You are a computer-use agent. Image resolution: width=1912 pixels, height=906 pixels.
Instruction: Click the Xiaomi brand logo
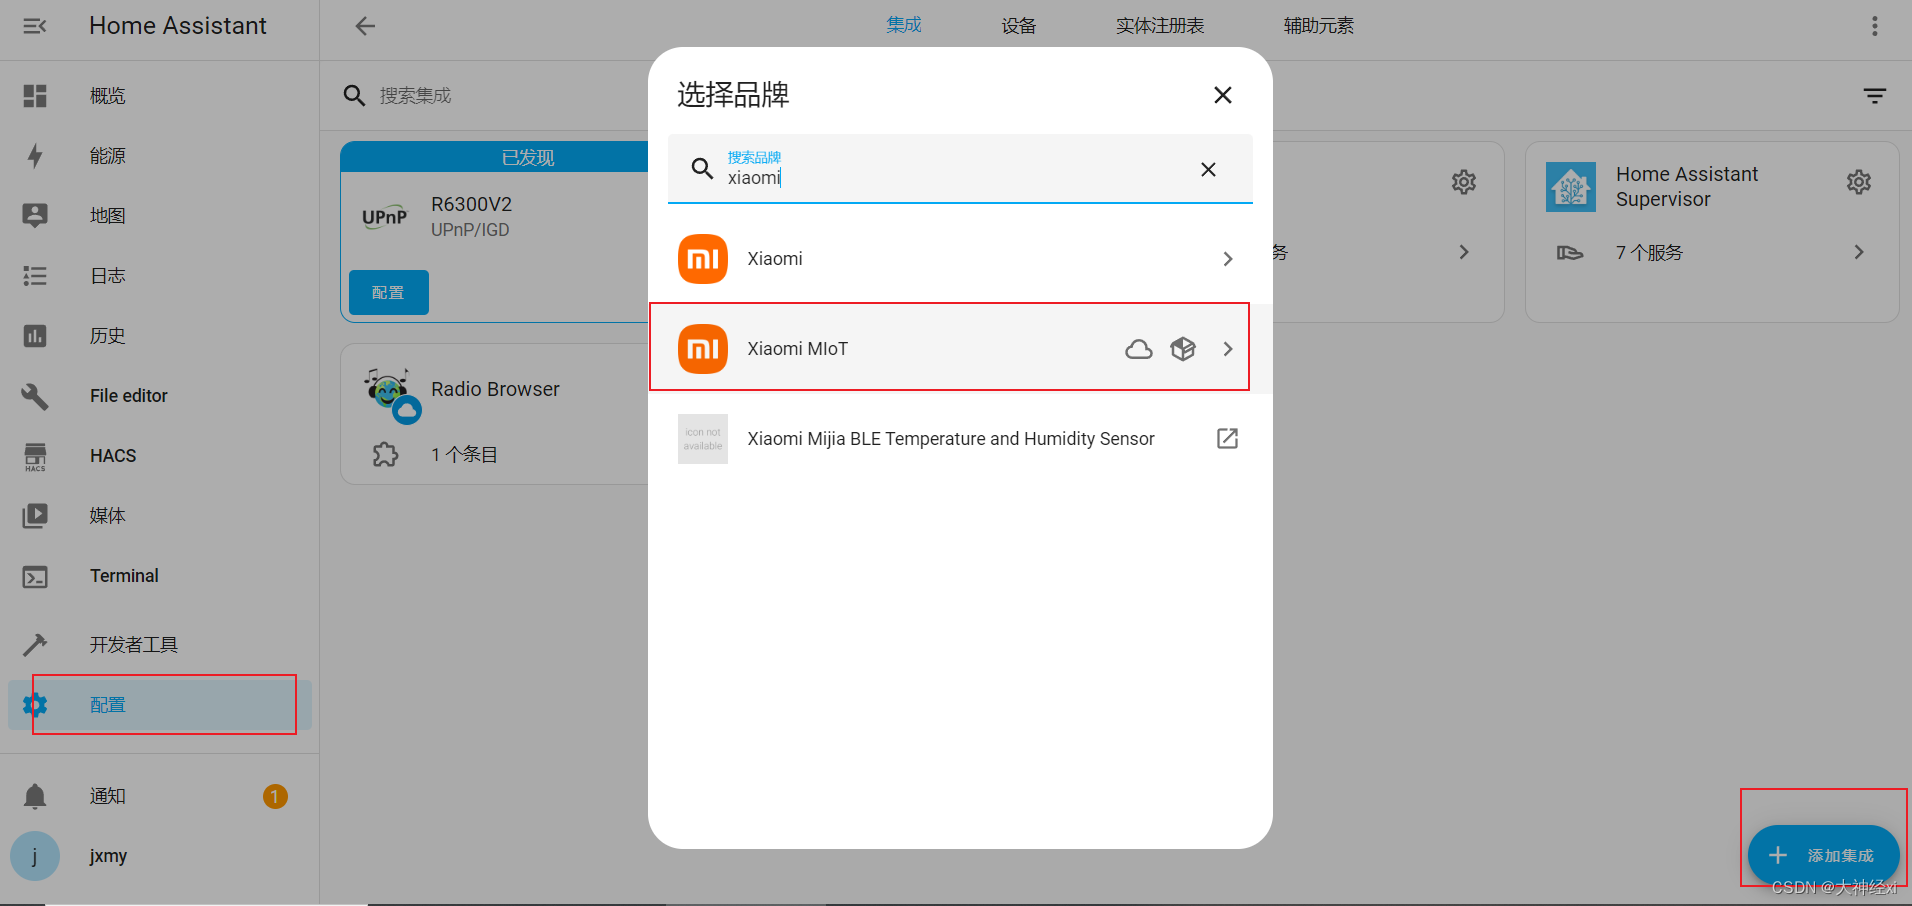click(x=703, y=259)
